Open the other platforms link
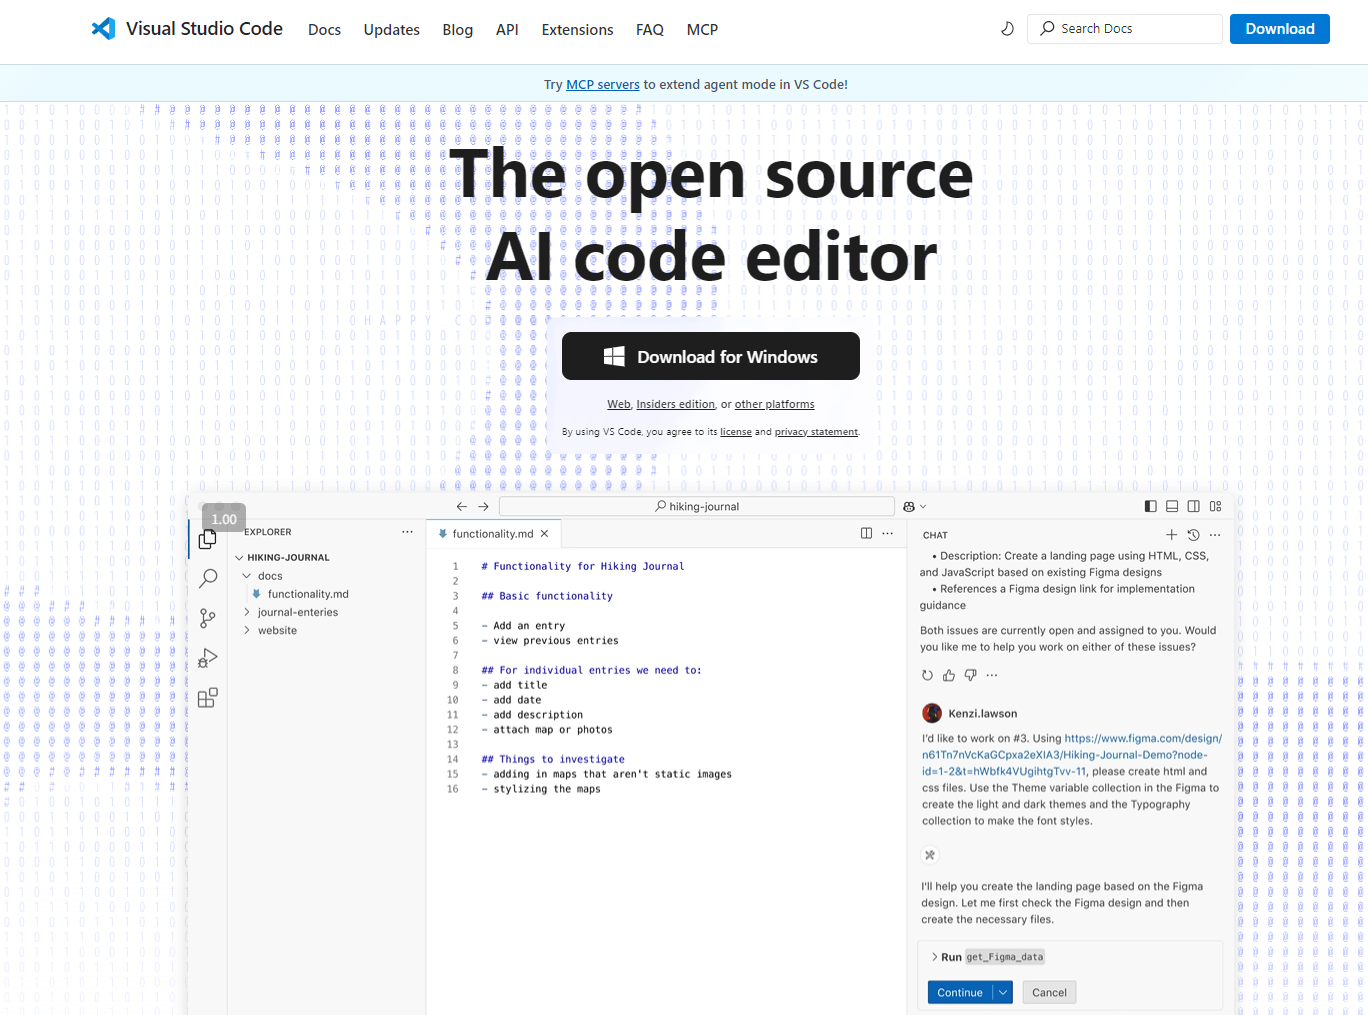This screenshot has width=1368, height=1015. [775, 404]
